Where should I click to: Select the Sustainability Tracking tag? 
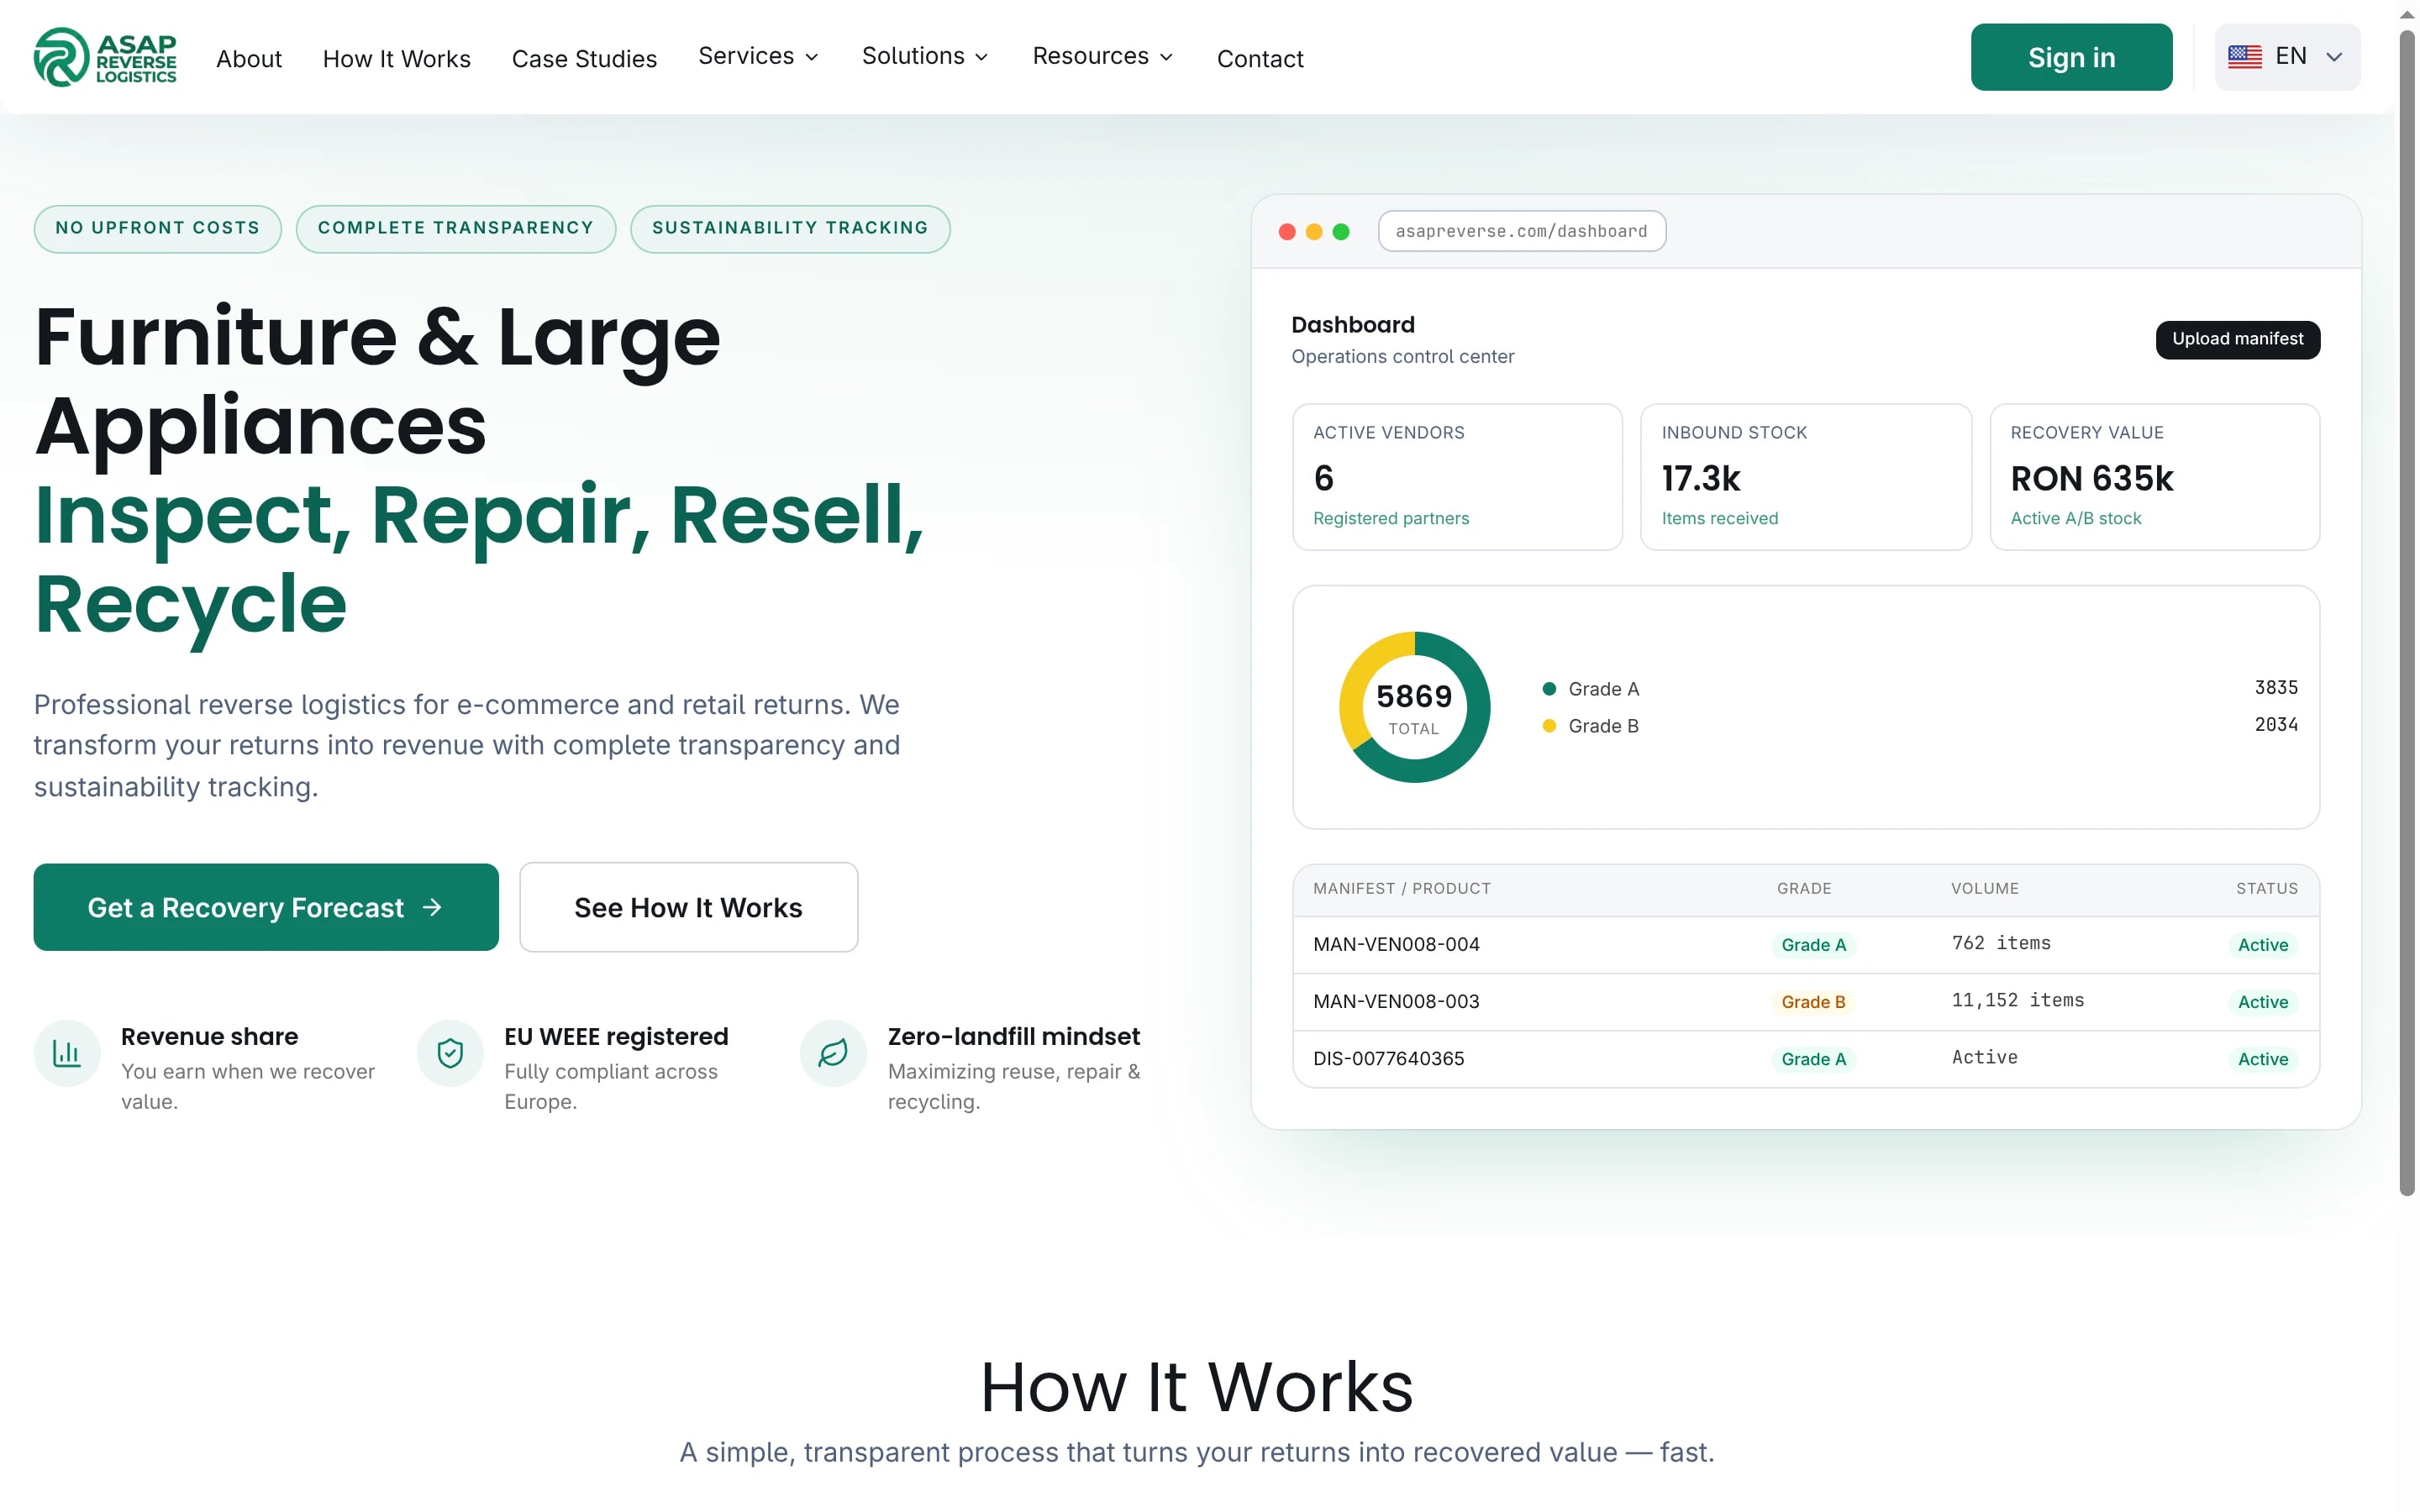pos(790,228)
